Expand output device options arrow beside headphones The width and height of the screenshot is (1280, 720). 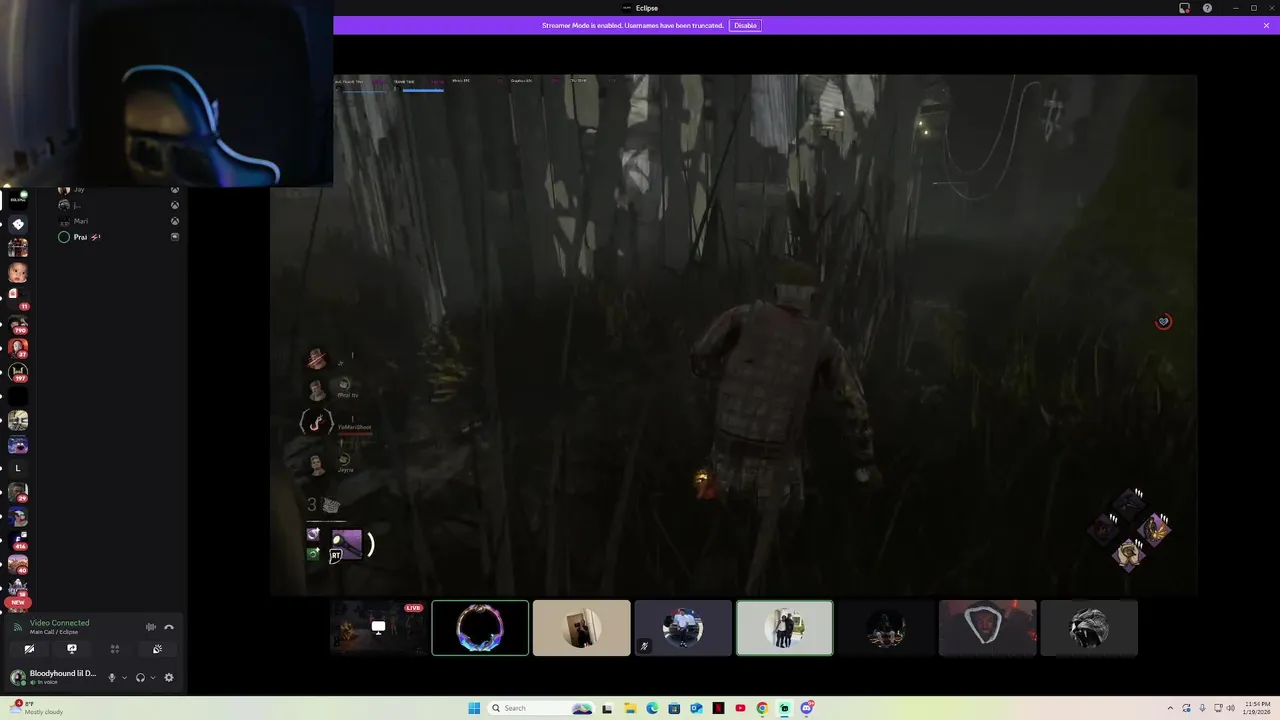[153, 677]
